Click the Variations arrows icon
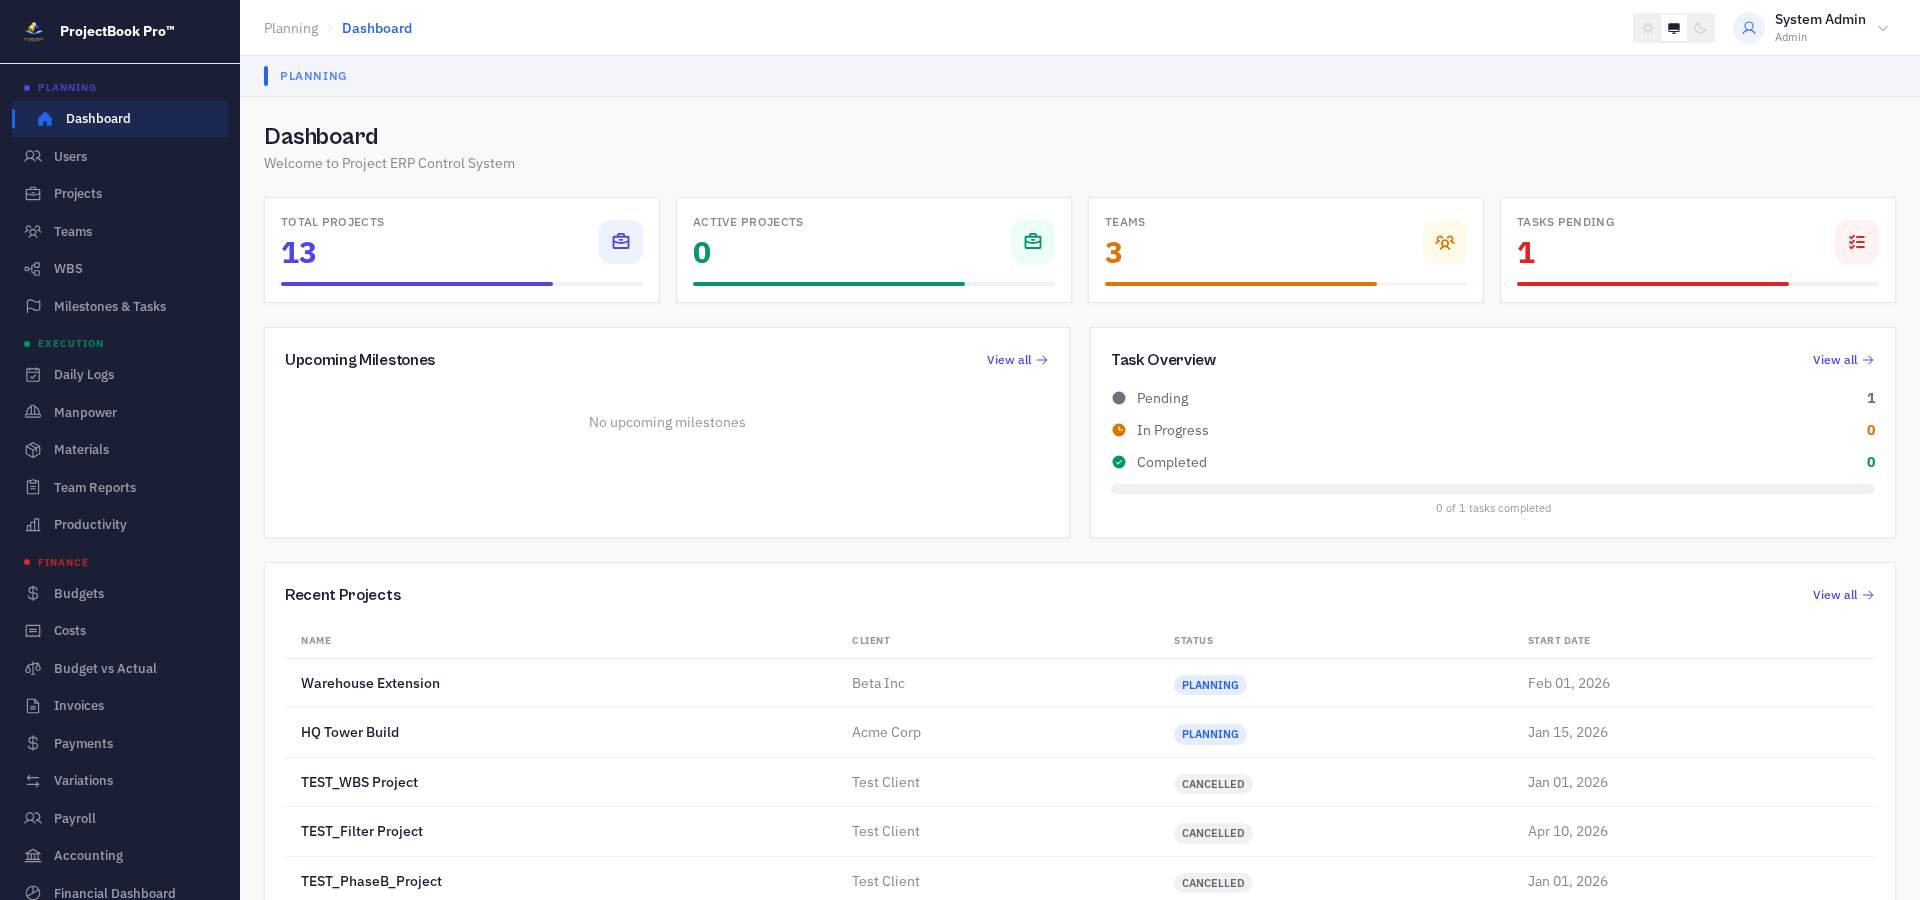 pyautogui.click(x=33, y=780)
